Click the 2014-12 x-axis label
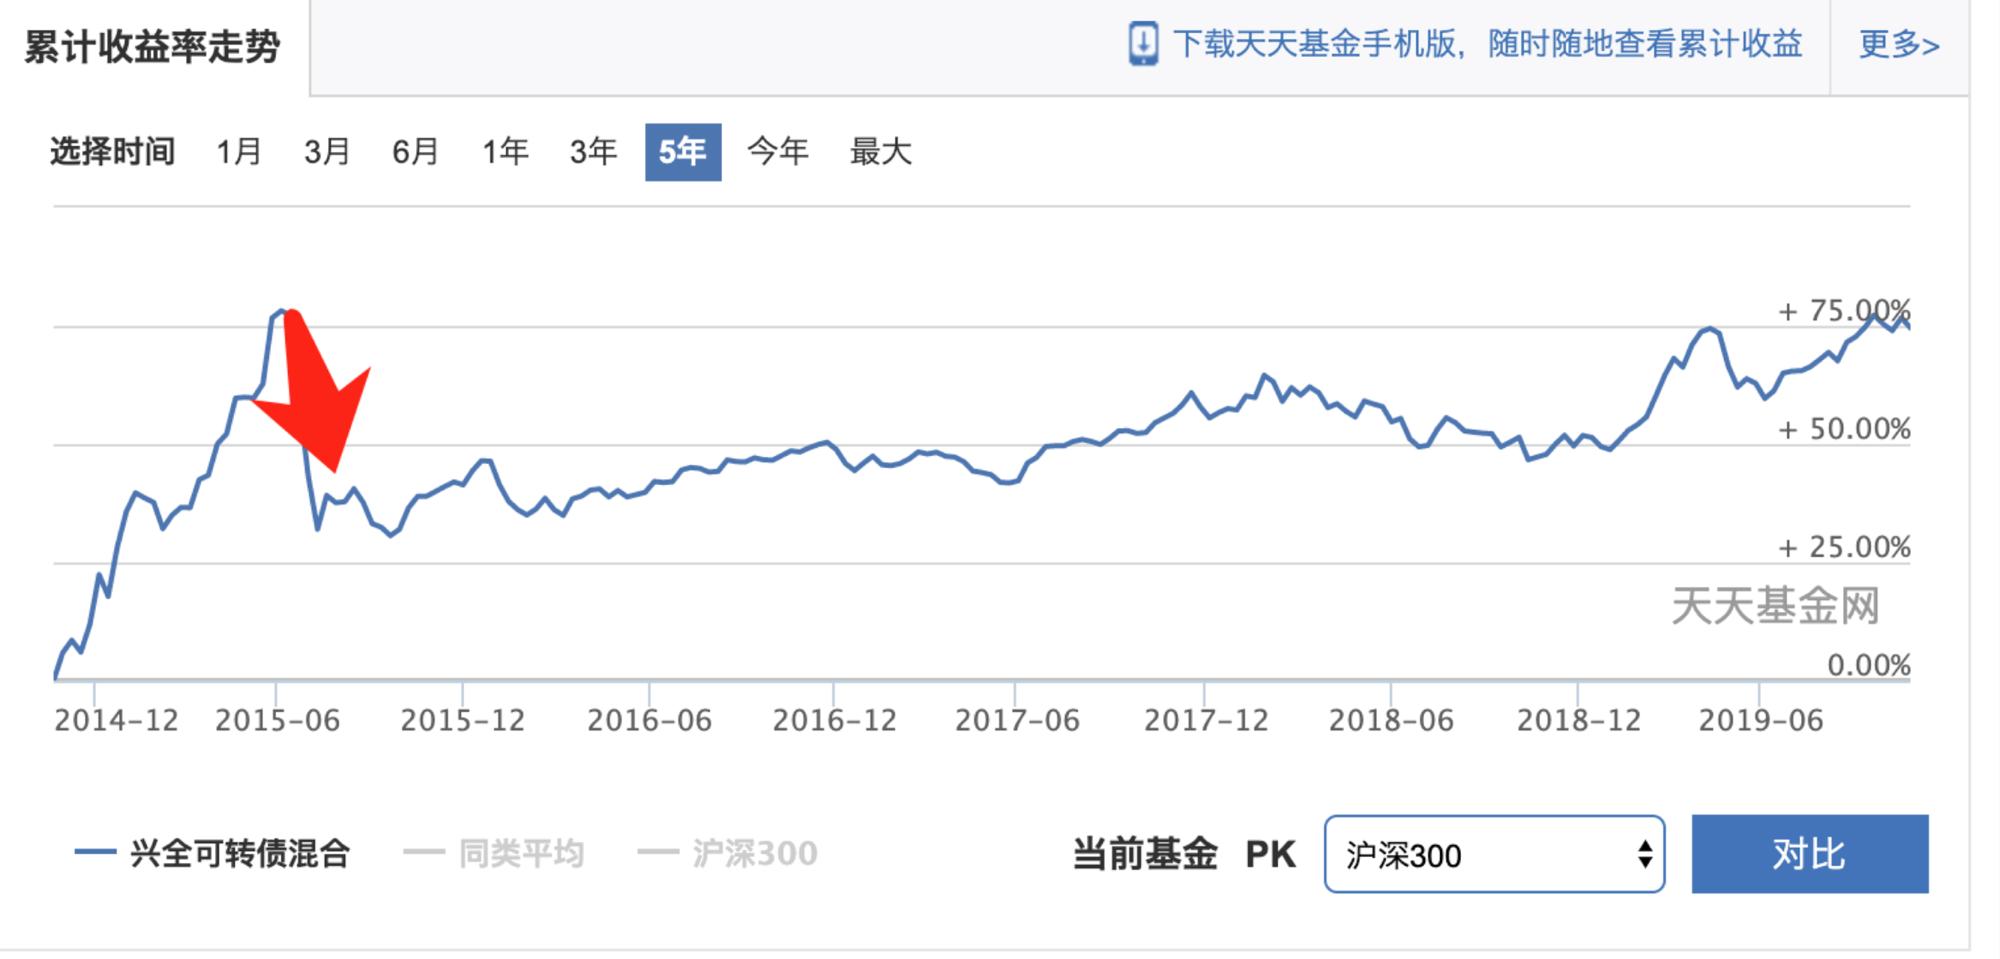2000x959 pixels. pos(116,720)
